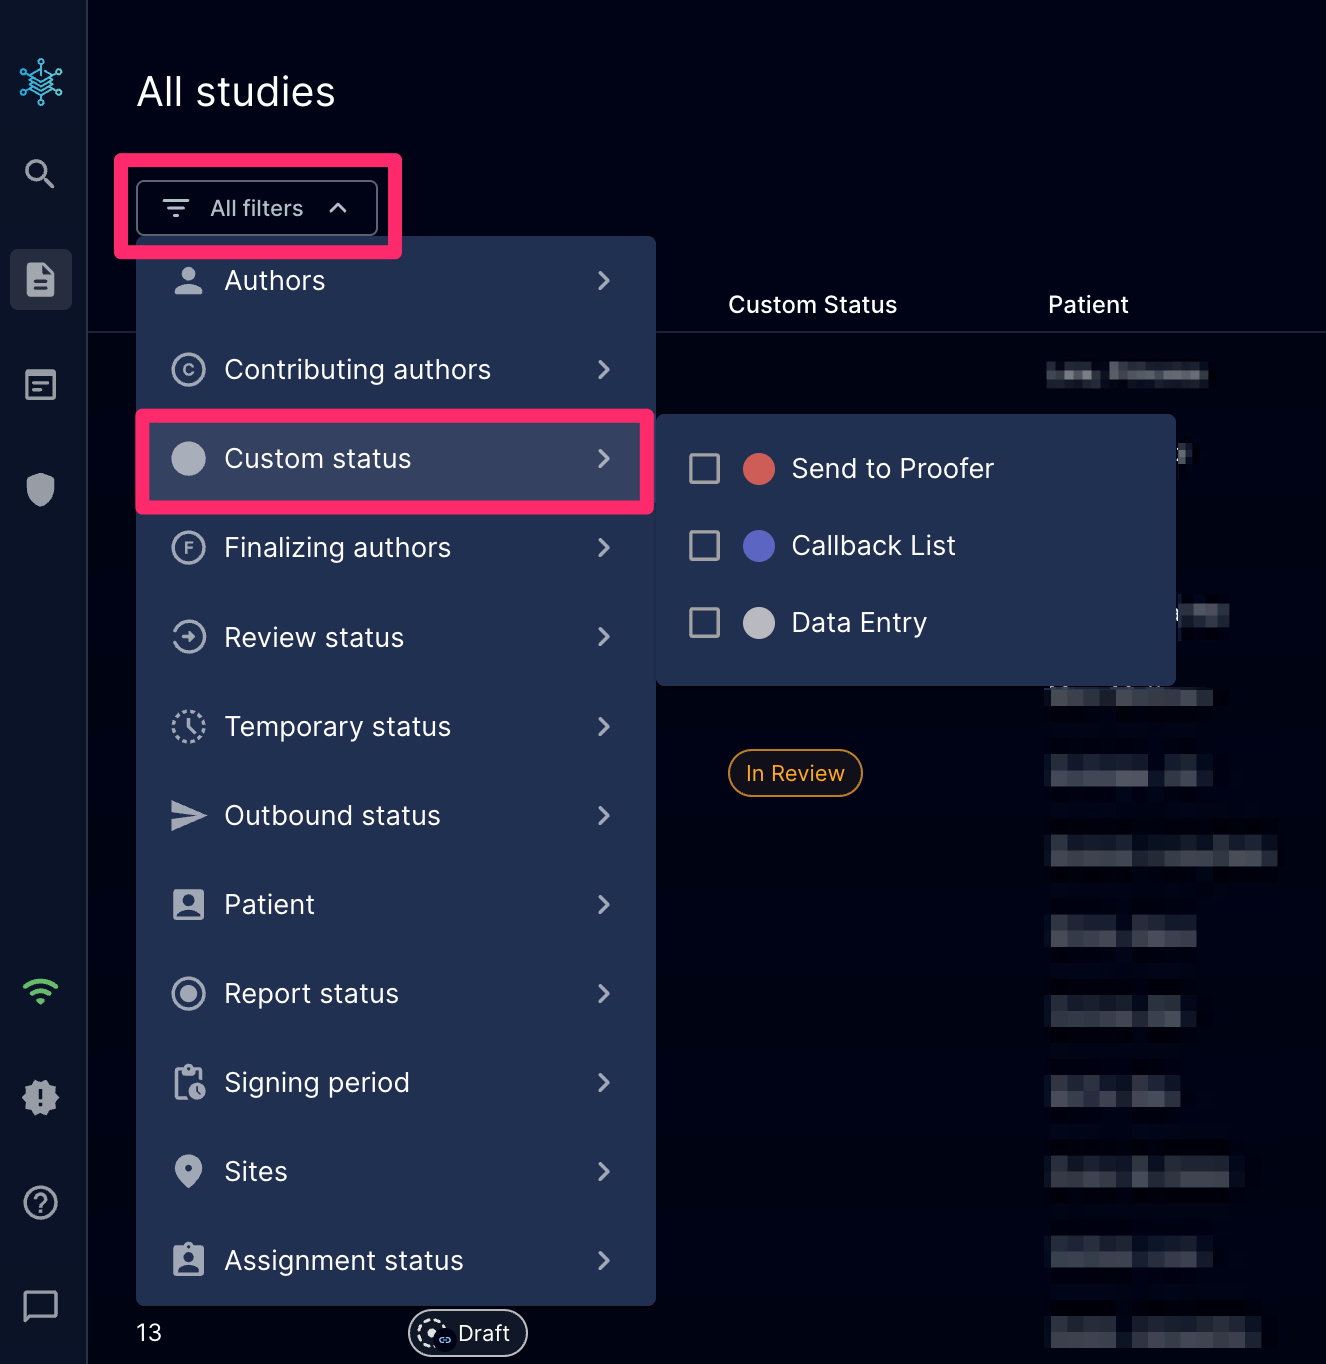This screenshot has height=1364, width=1326.
Task: Click the Signing period clipboard clock icon
Action: 188,1082
